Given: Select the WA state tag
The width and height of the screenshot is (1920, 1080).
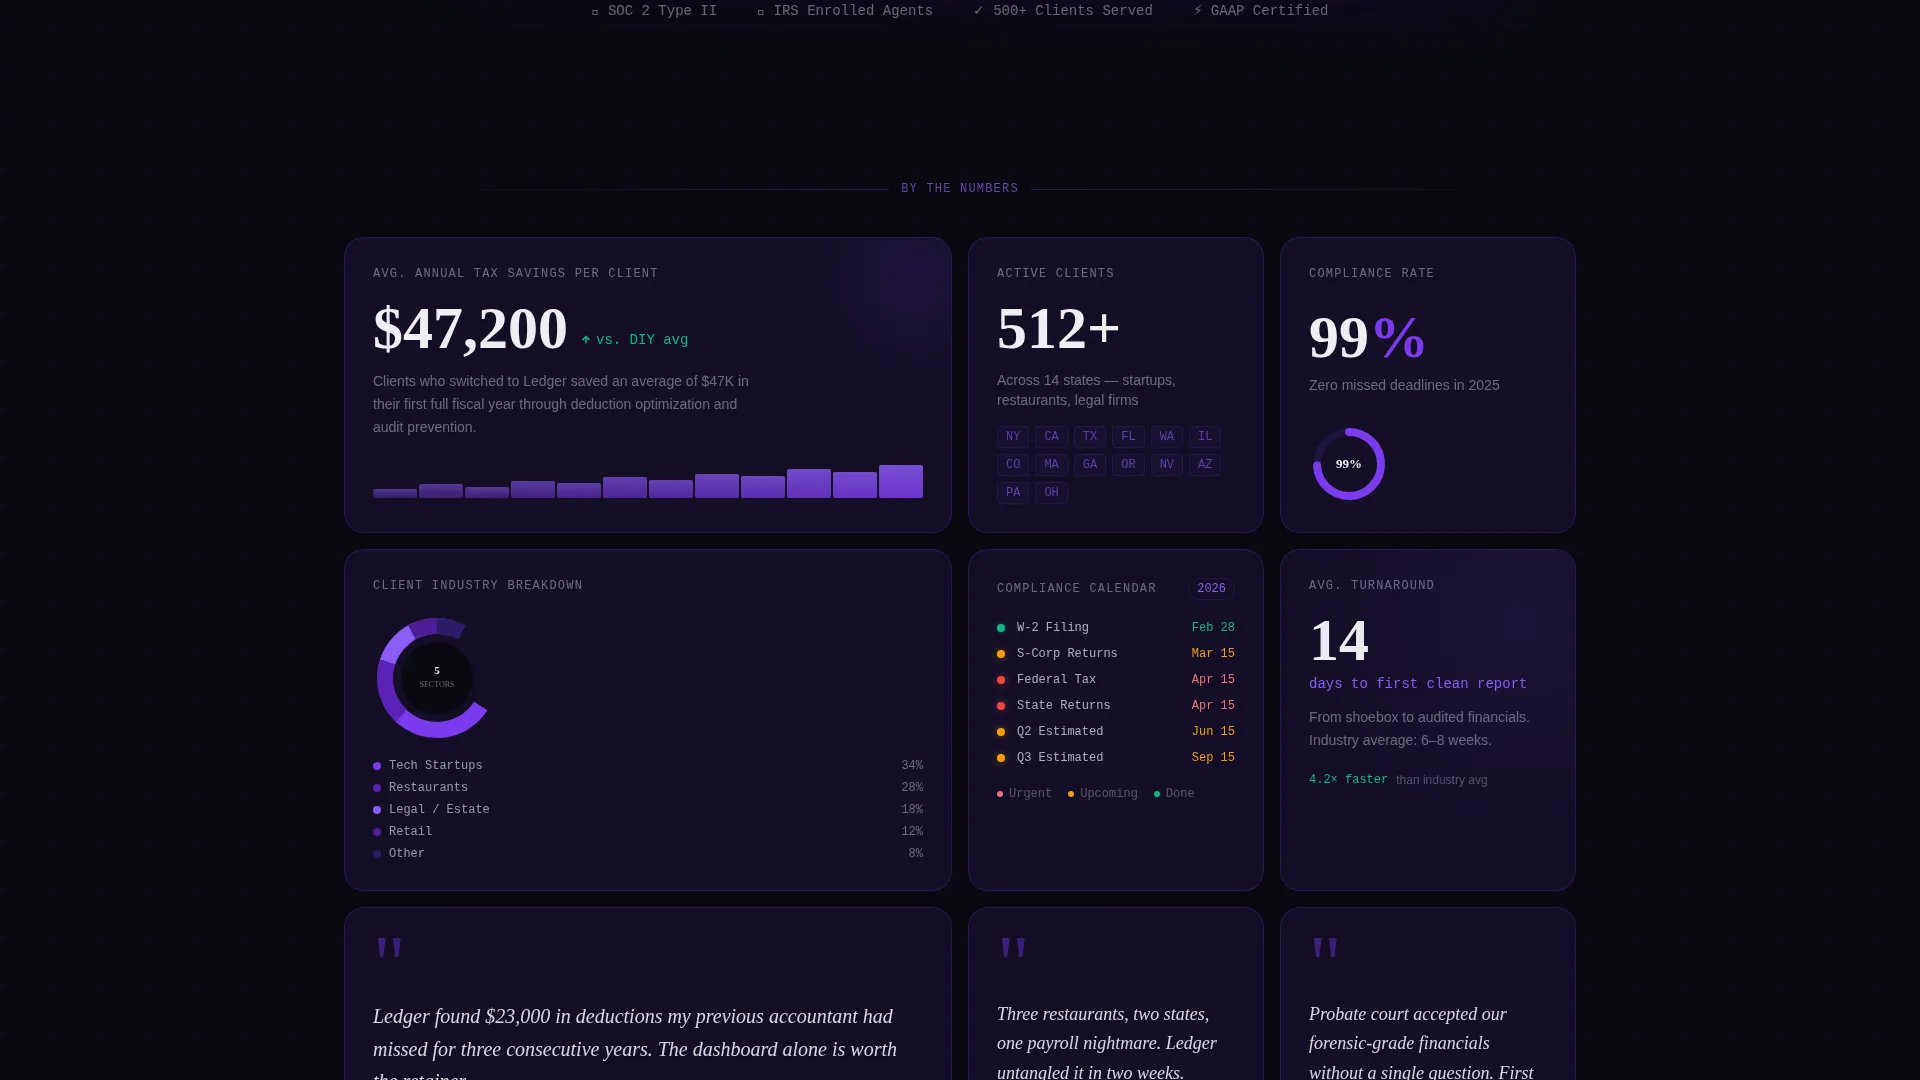Looking at the screenshot, I should click(1167, 437).
